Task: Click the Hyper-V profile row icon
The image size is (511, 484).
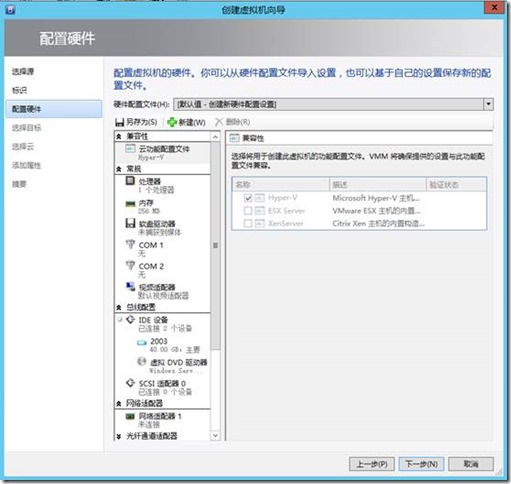Action: 260,198
